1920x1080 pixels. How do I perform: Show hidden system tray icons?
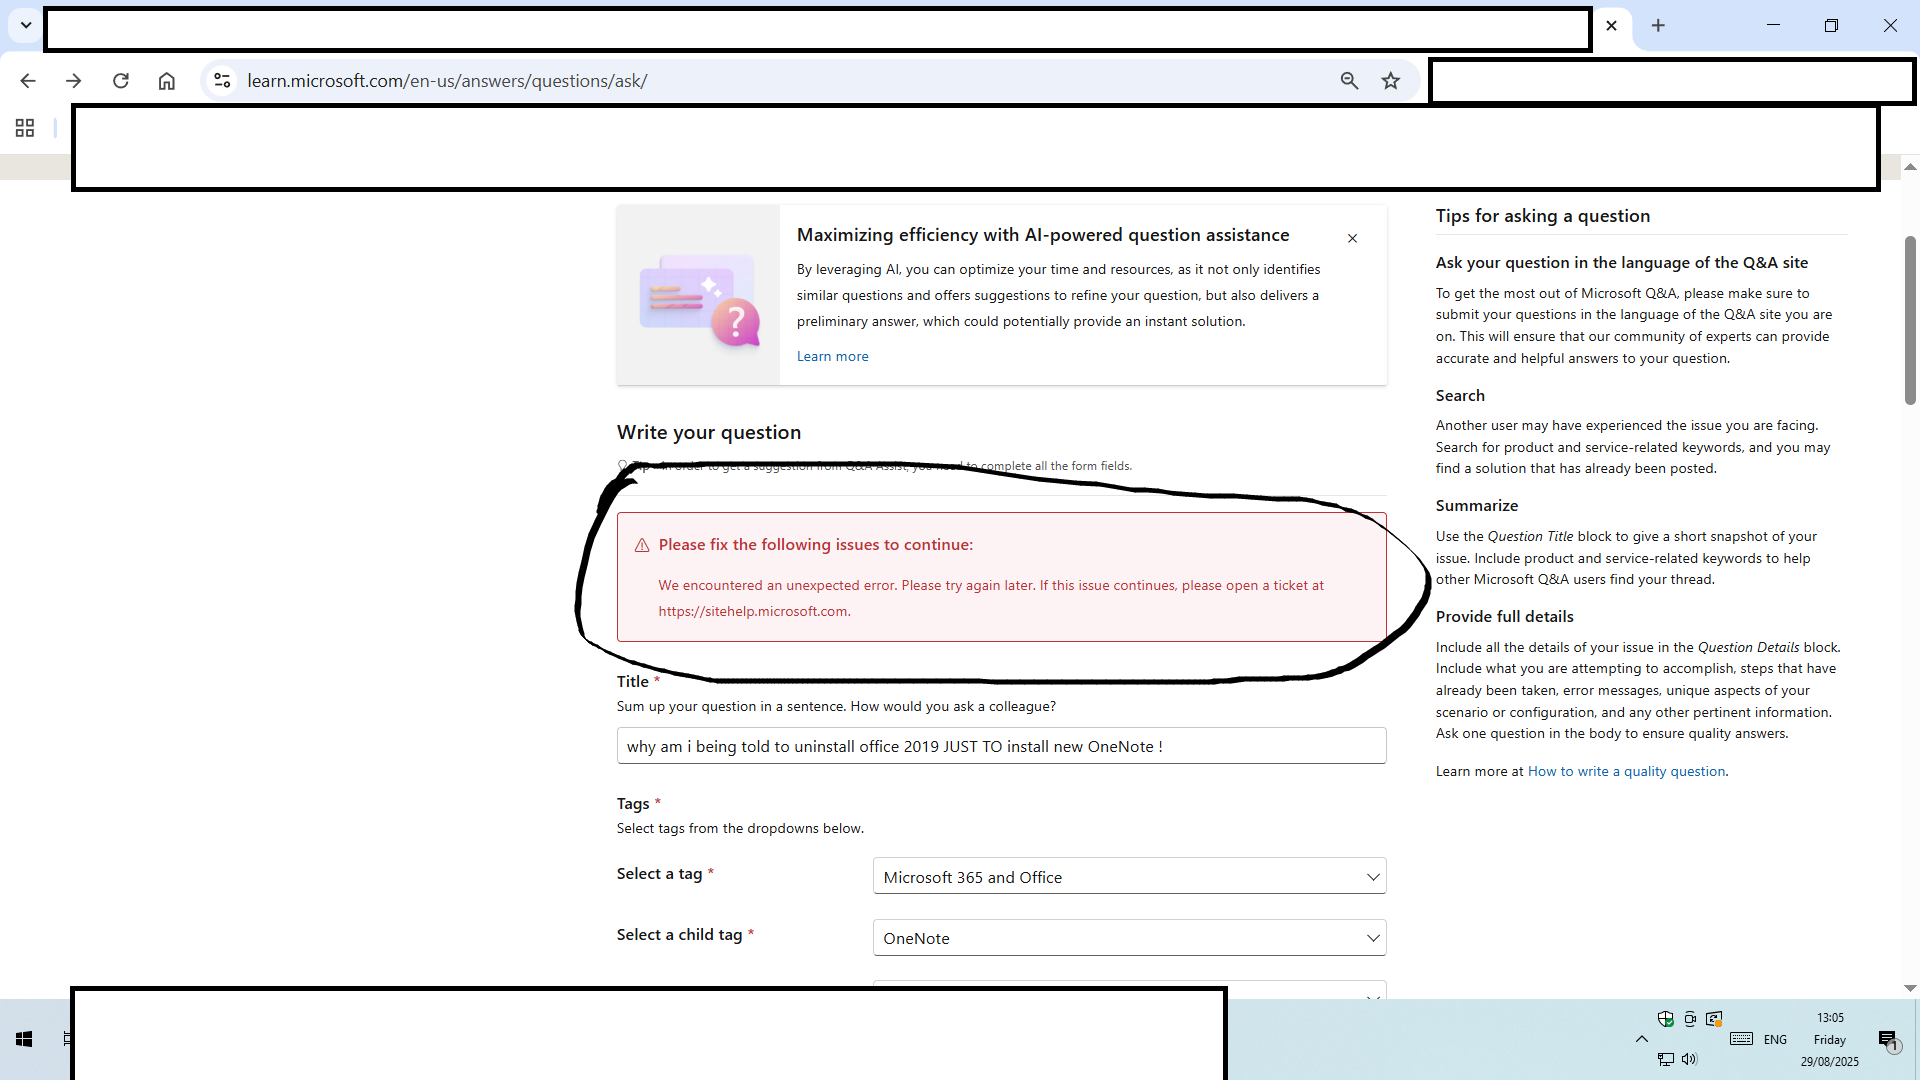tap(1642, 1039)
